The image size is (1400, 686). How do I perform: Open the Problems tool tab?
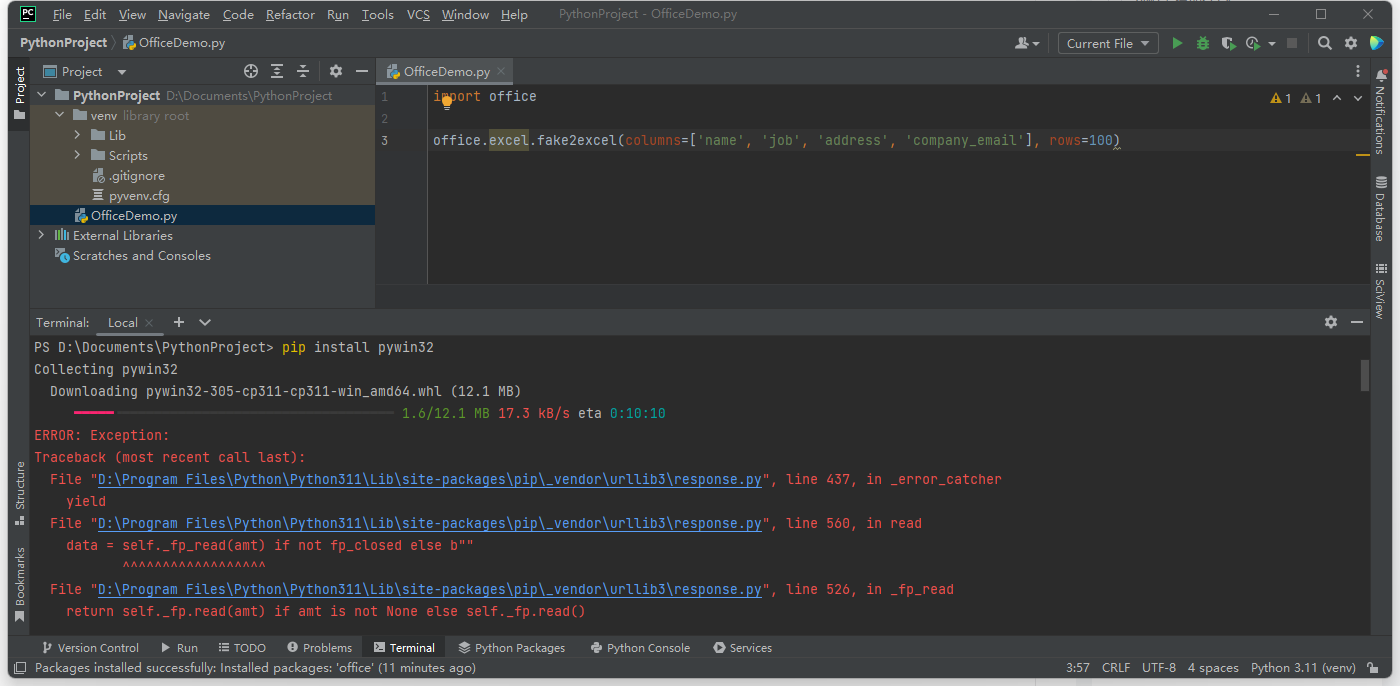tap(319, 648)
